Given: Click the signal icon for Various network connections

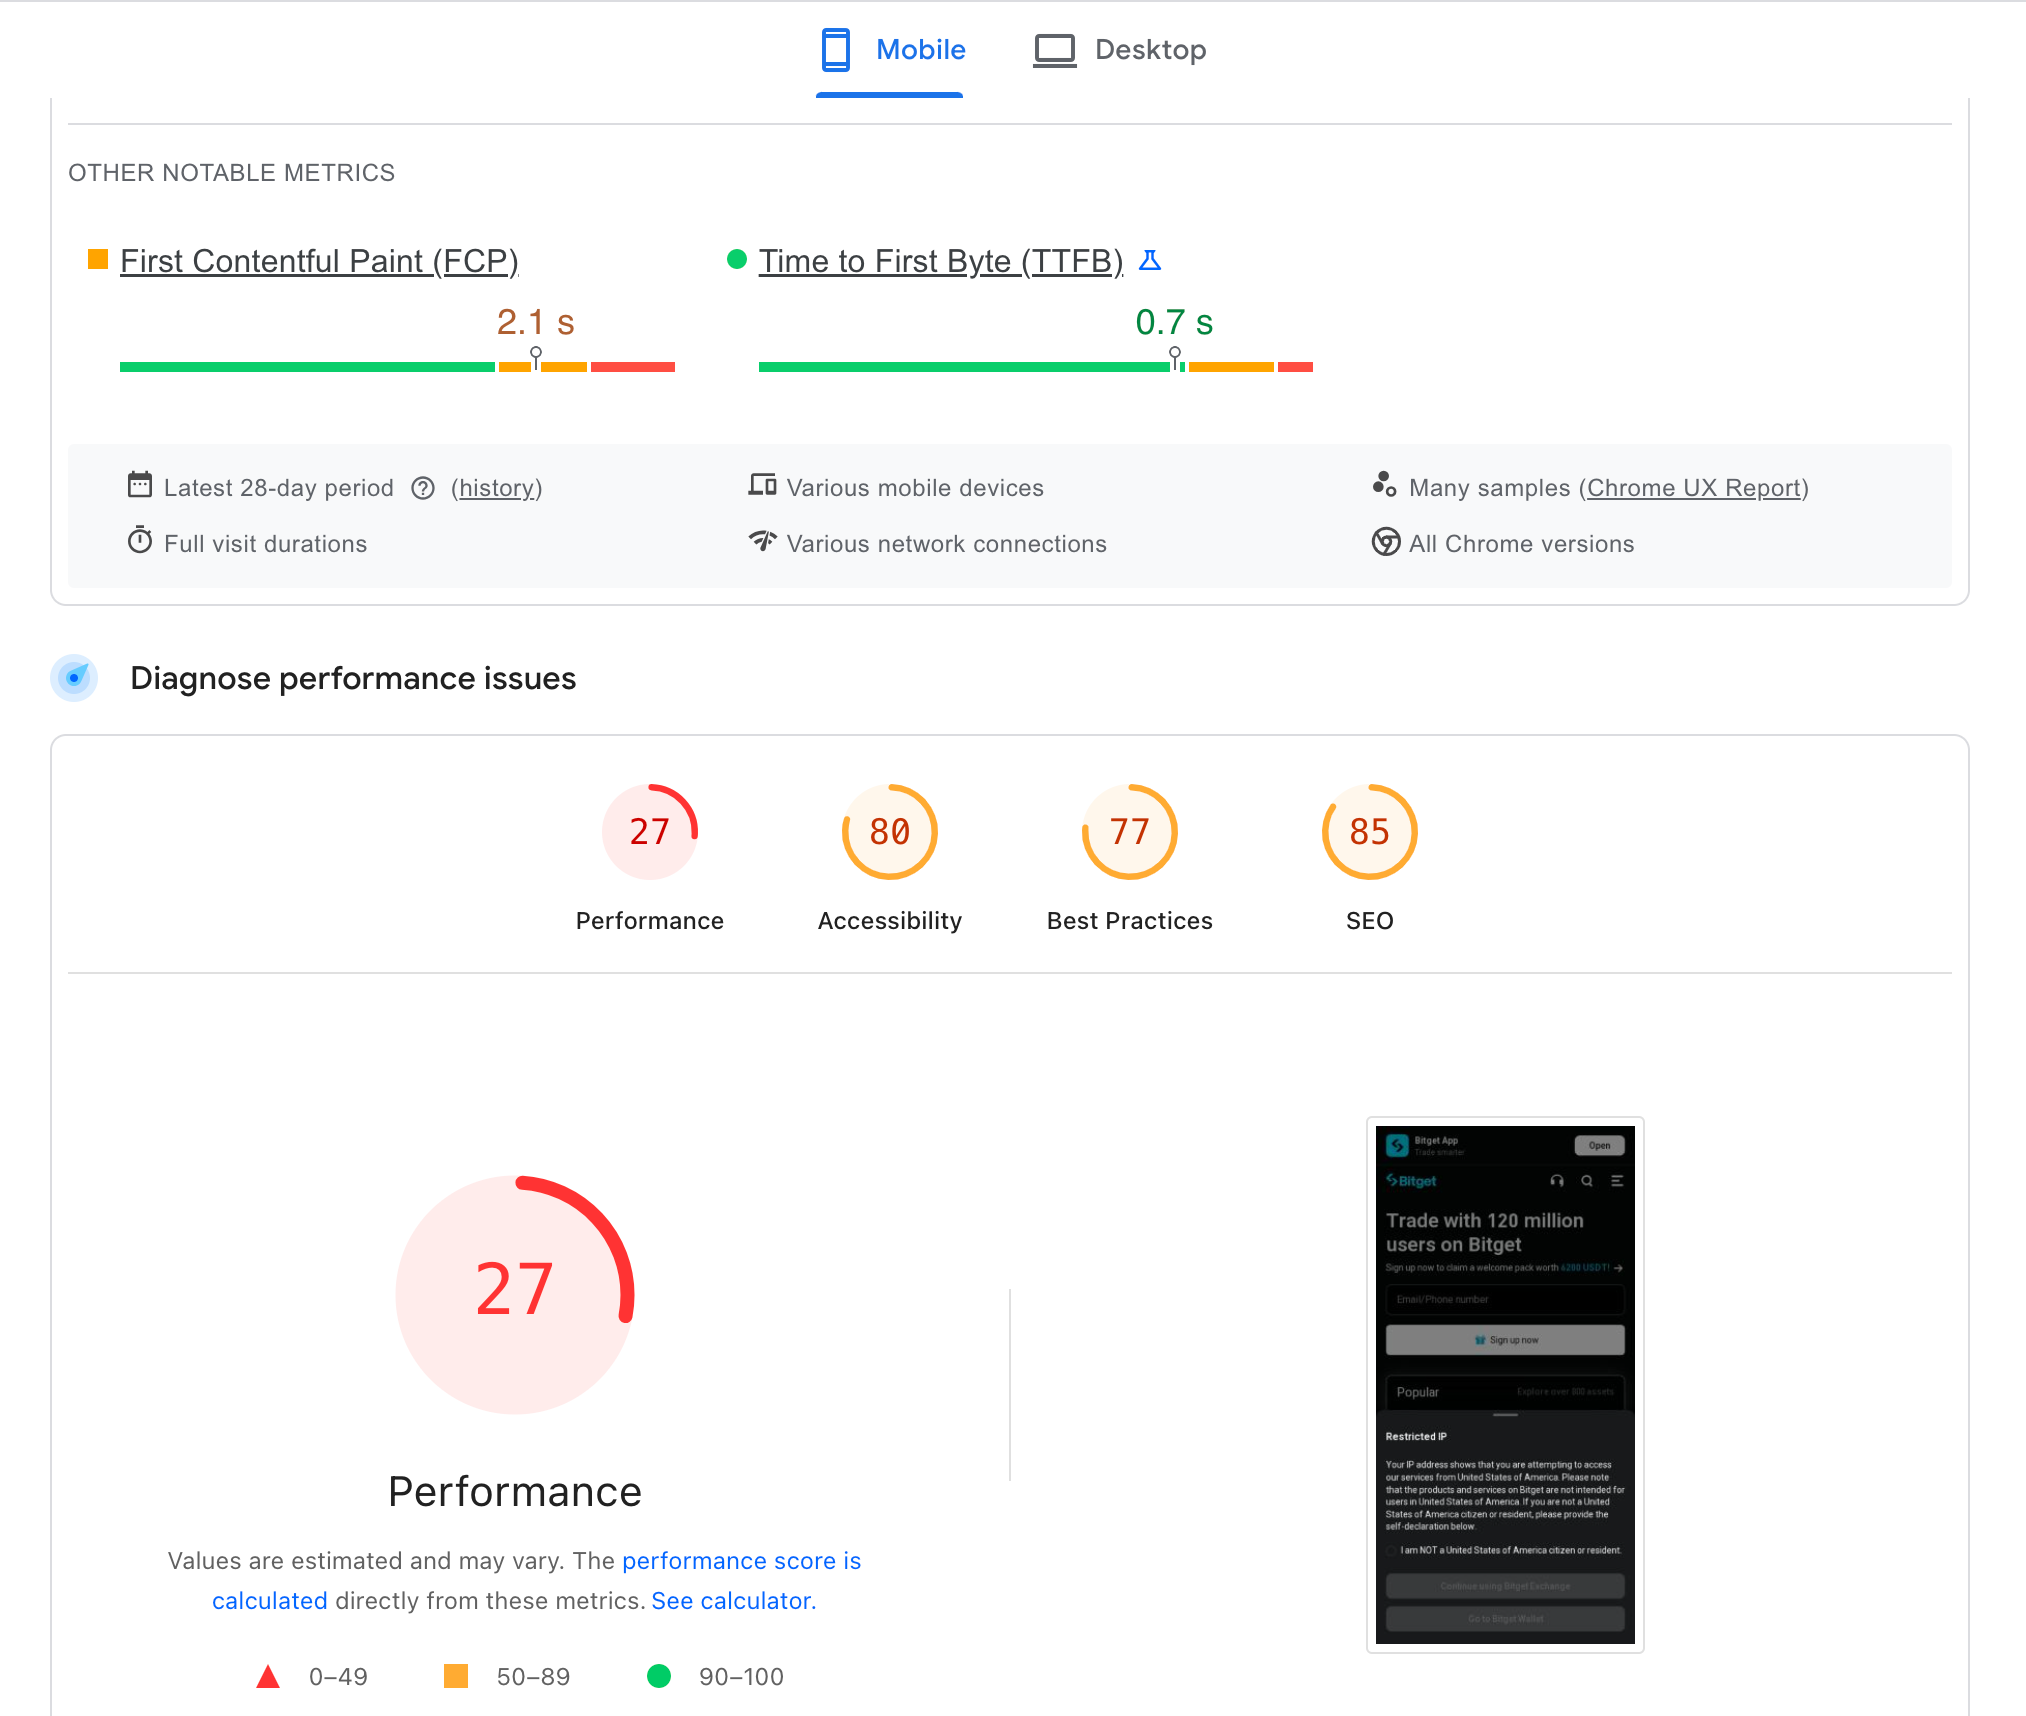Looking at the screenshot, I should click(x=763, y=542).
